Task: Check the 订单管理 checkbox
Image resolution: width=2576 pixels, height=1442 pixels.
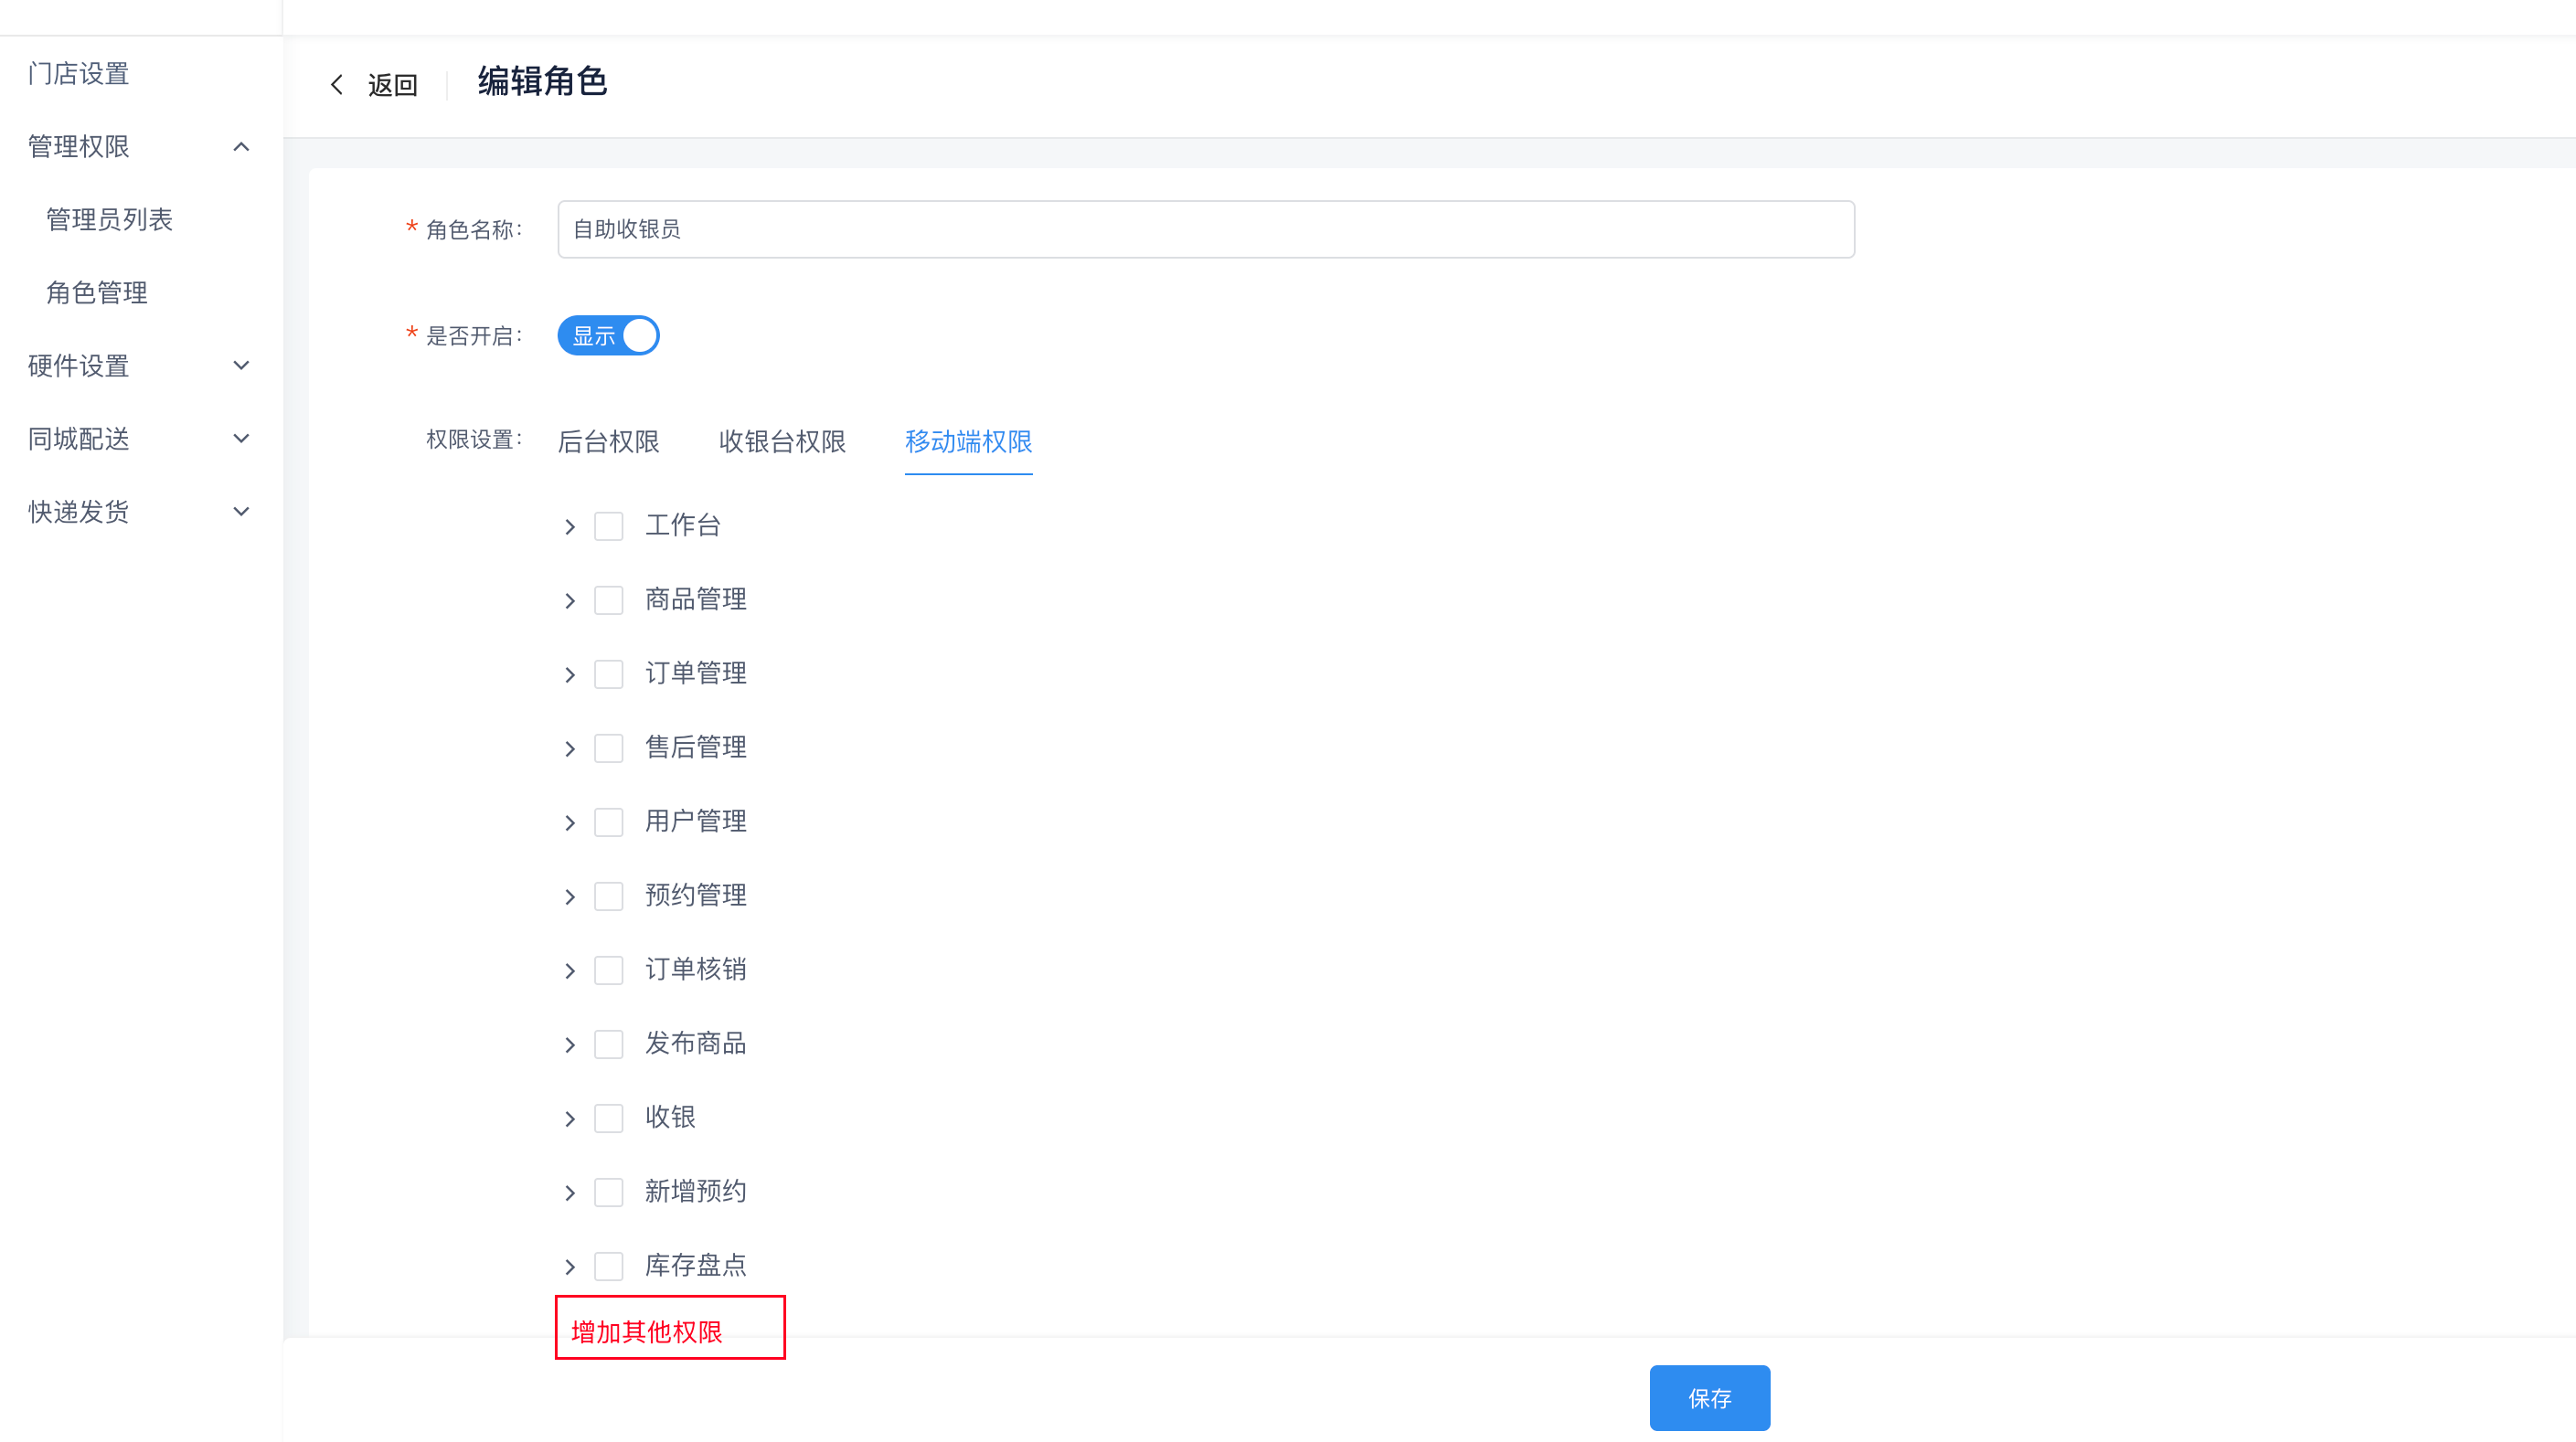Action: [609, 674]
